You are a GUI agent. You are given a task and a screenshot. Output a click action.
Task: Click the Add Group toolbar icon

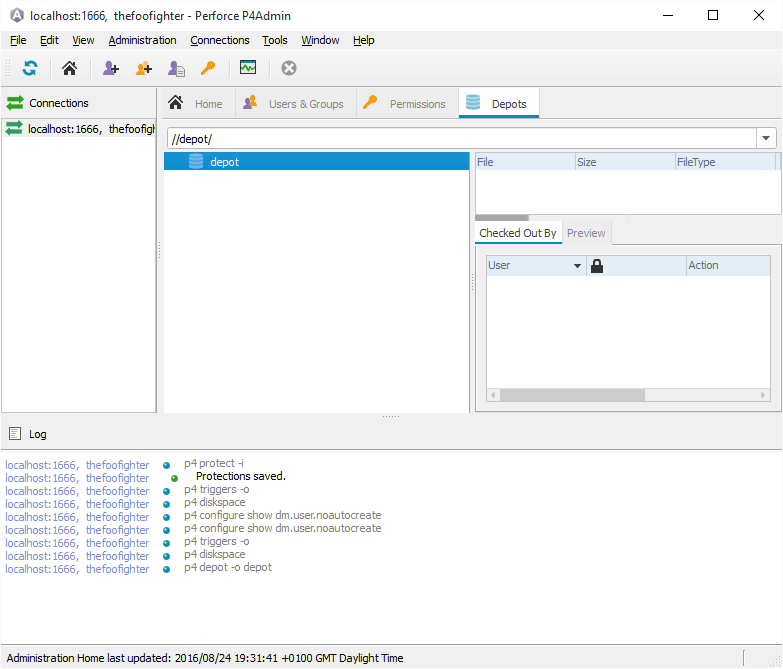(x=144, y=68)
